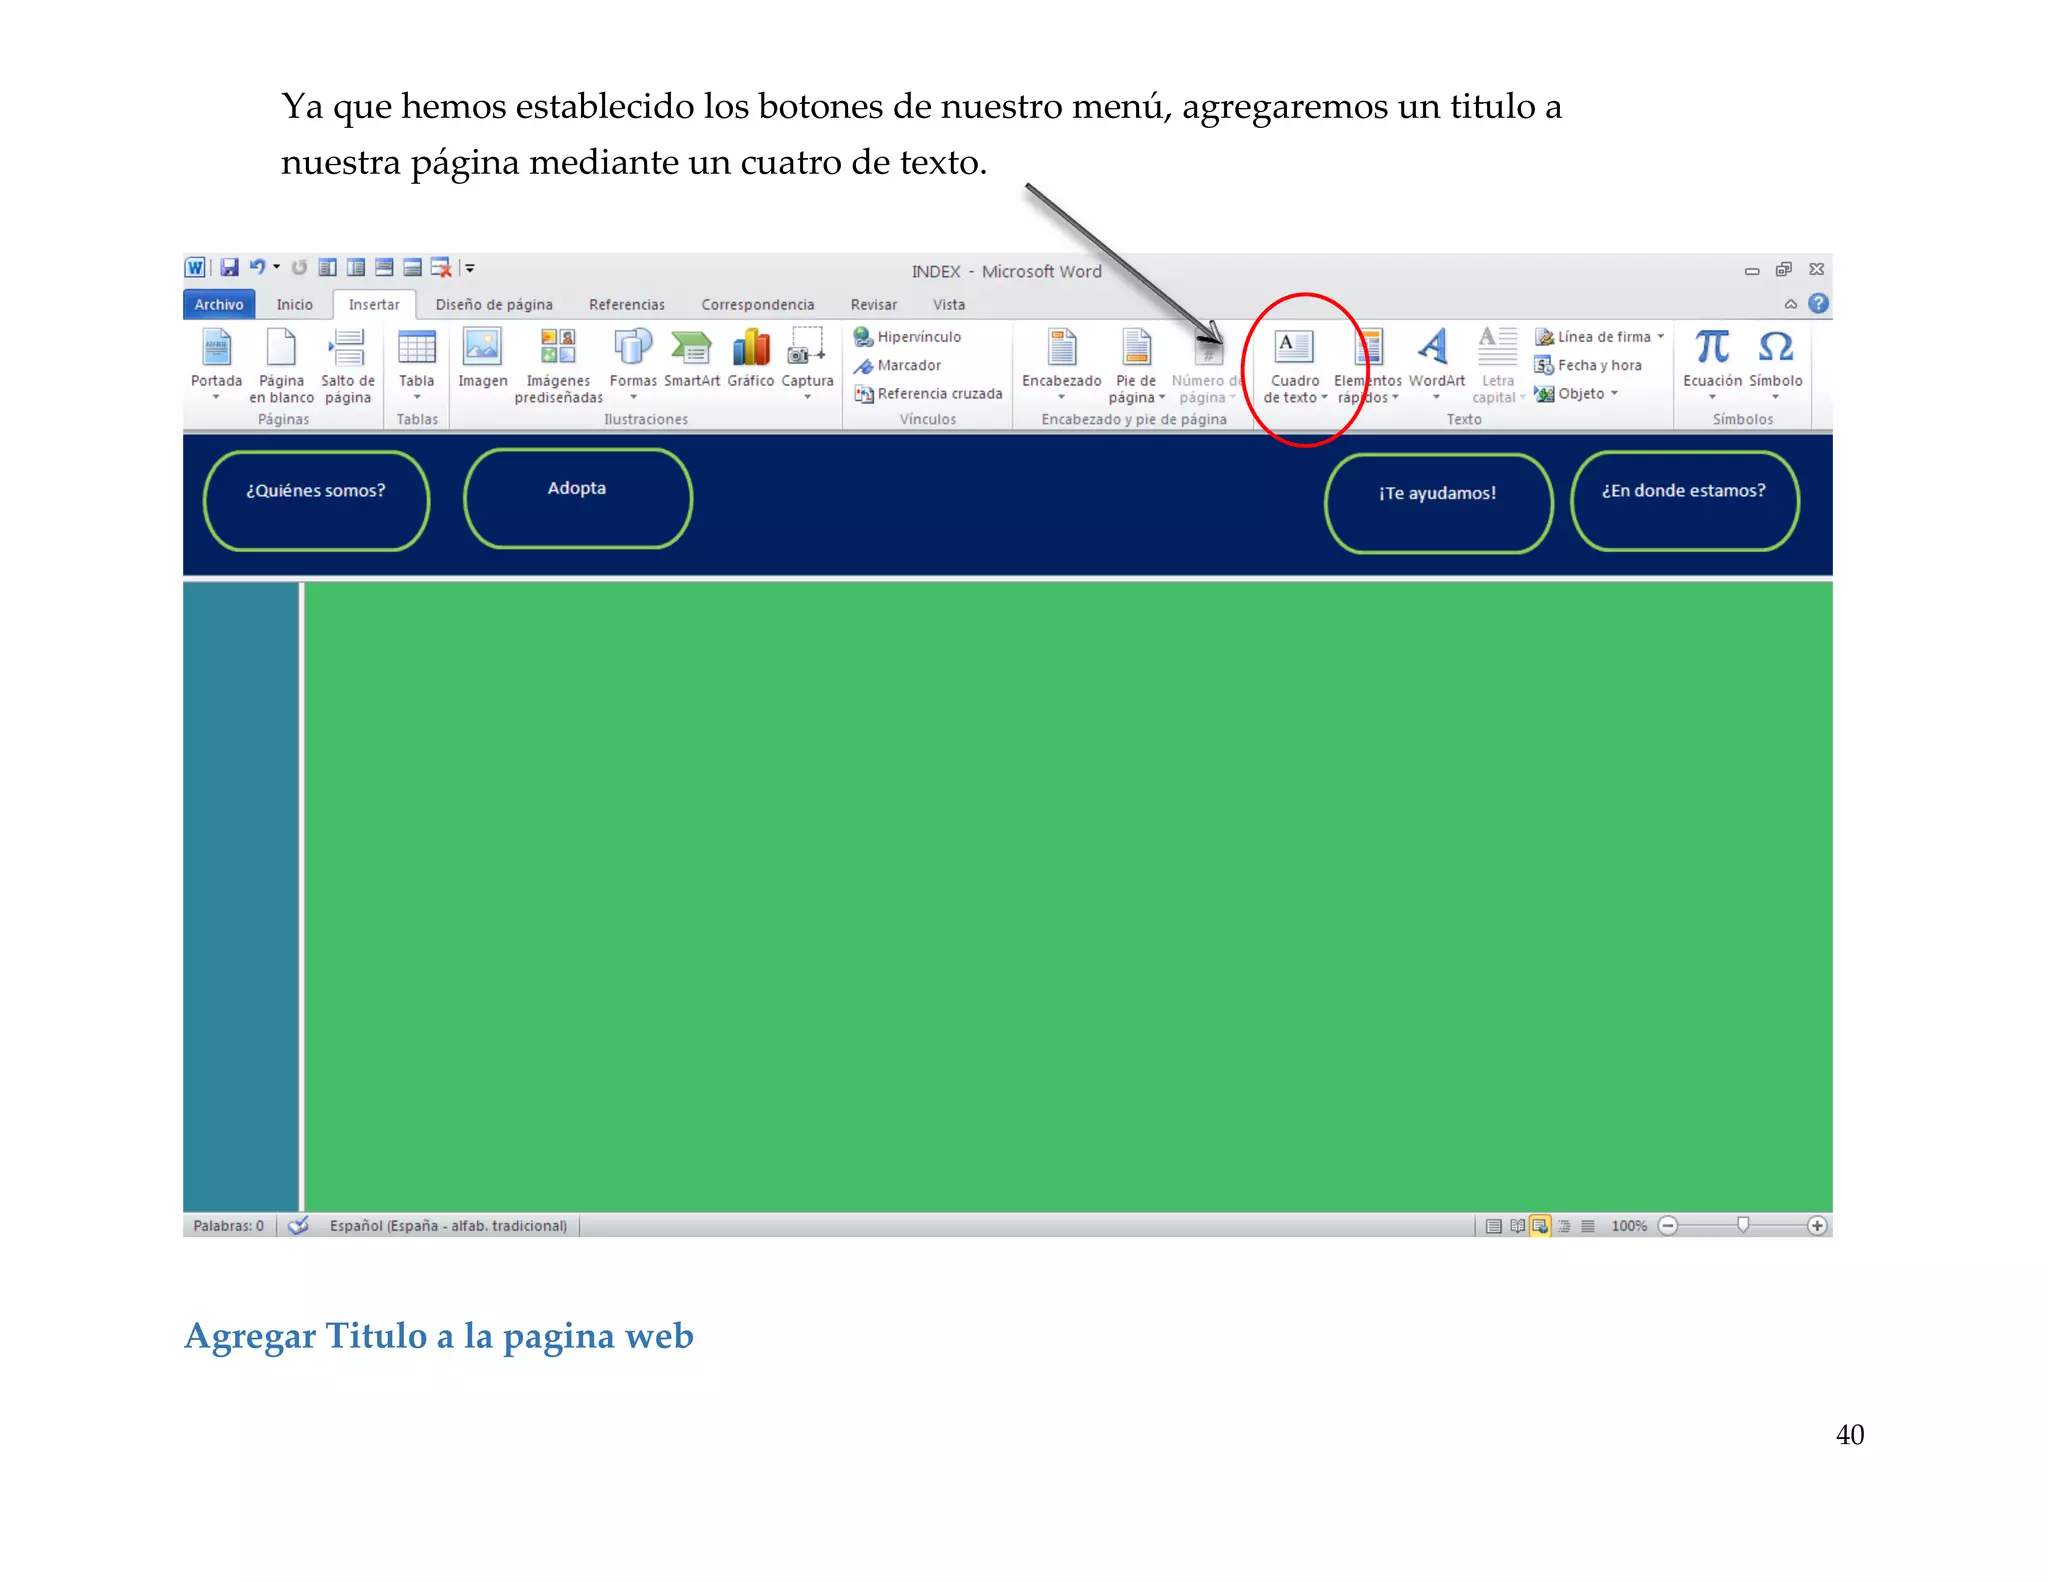Switch to the Diseño de página tab

pos(493,304)
